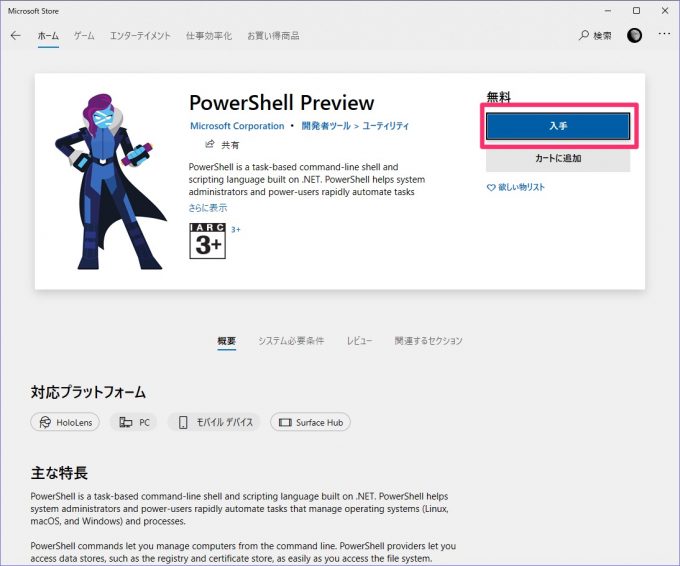Click the 3+ rating link
680x566 pixels.
[x=235, y=229]
